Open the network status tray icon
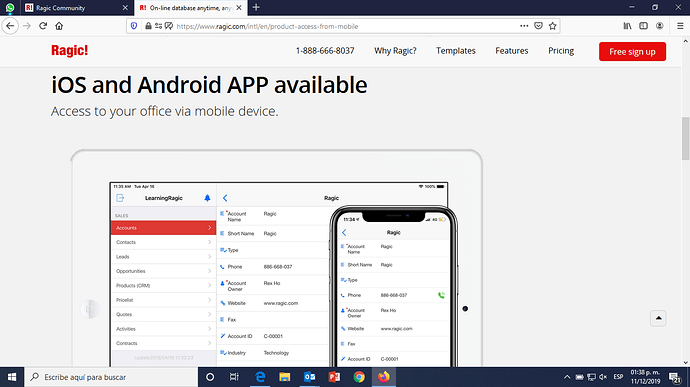 (x=591, y=377)
